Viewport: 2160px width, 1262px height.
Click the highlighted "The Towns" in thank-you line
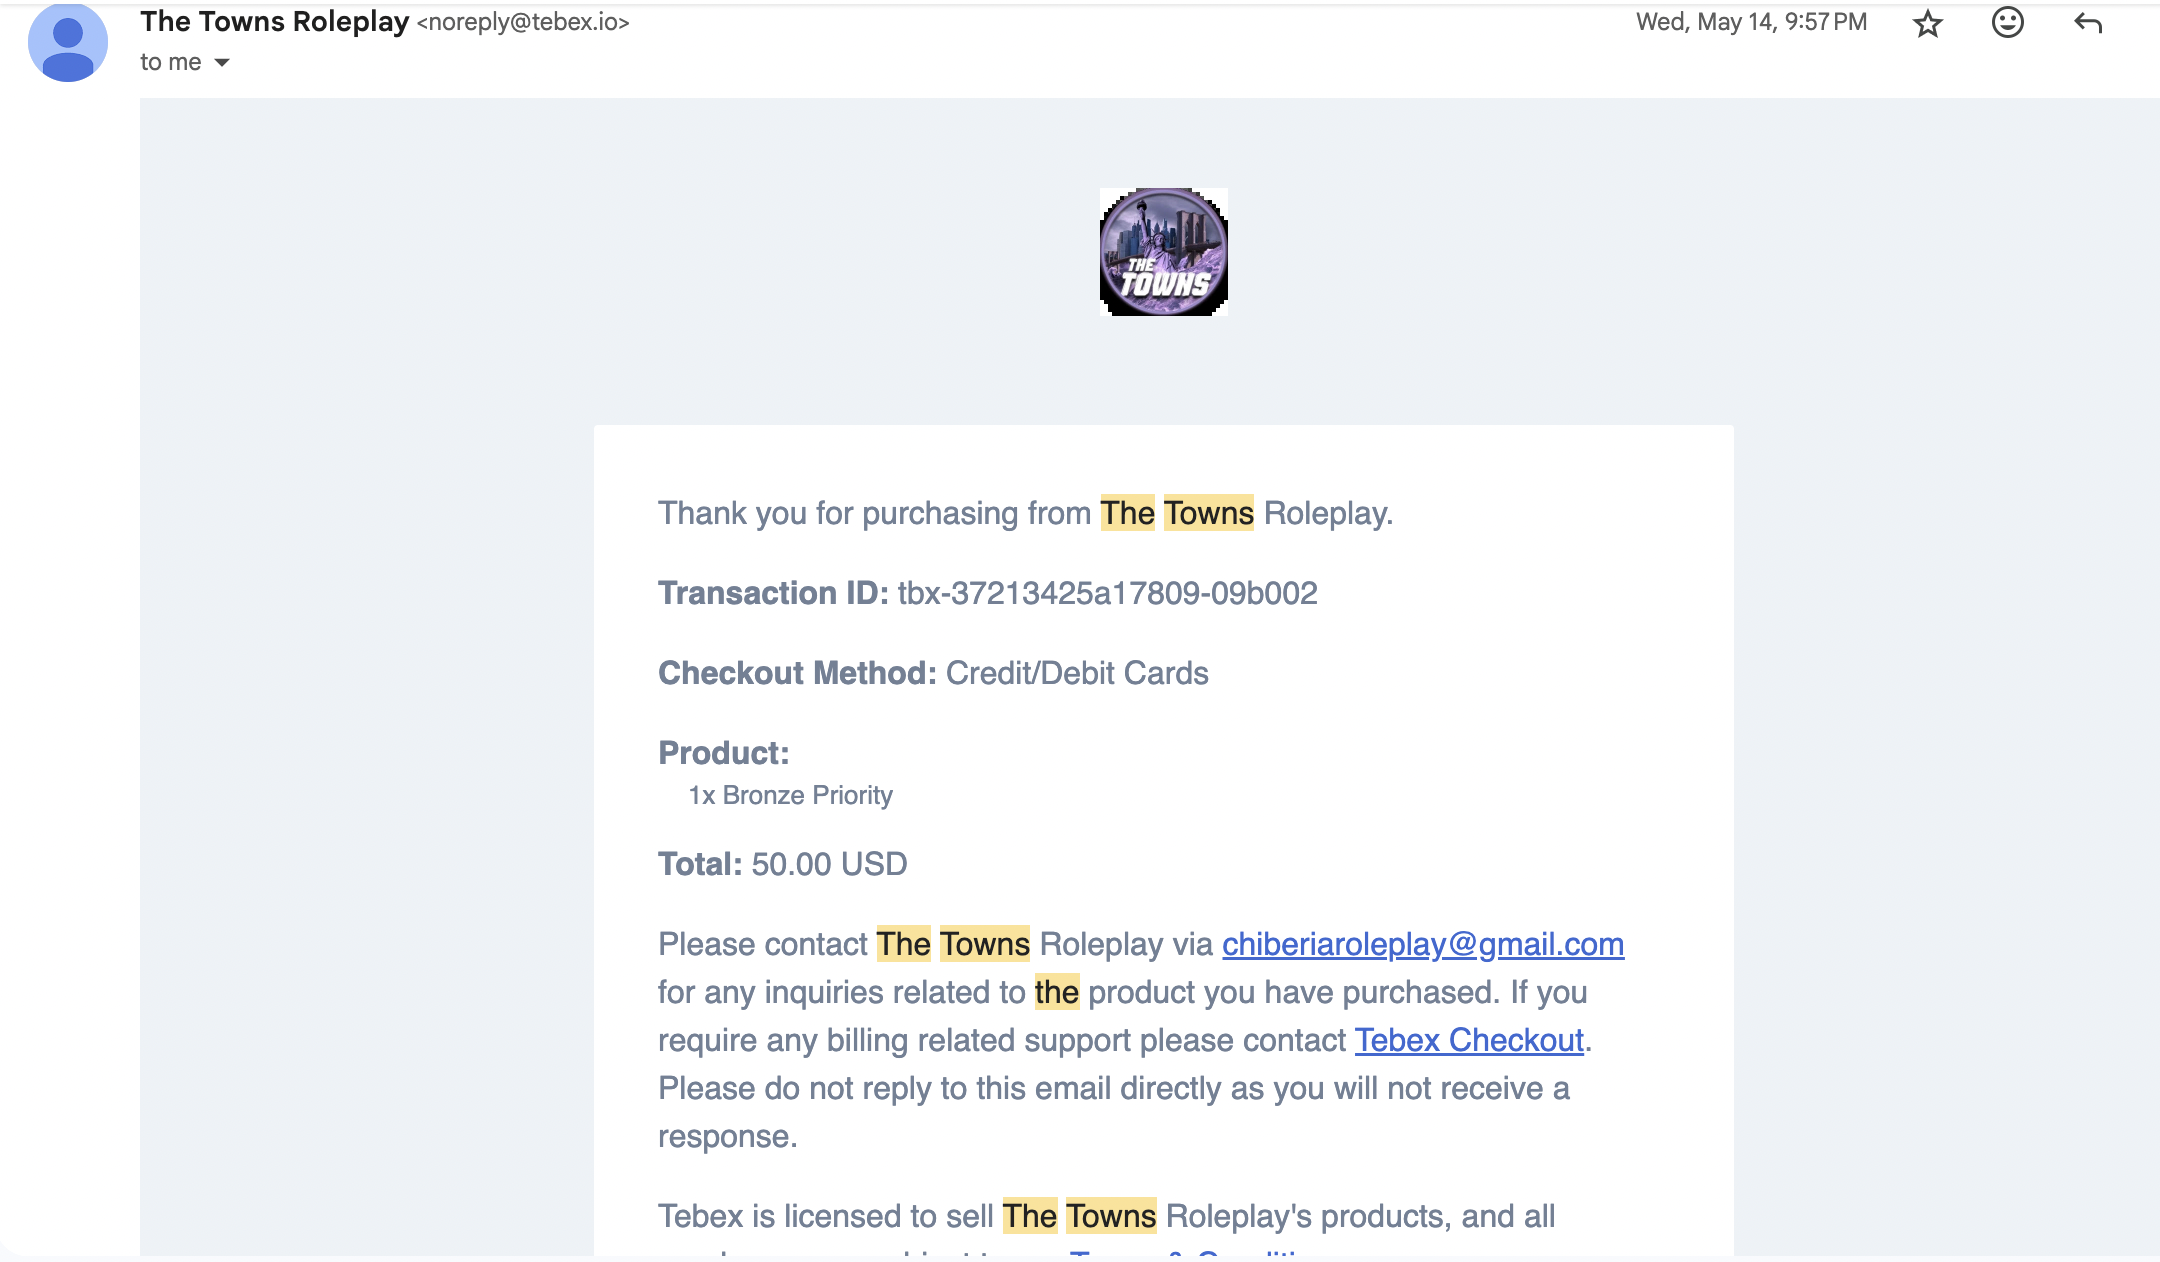click(1177, 513)
